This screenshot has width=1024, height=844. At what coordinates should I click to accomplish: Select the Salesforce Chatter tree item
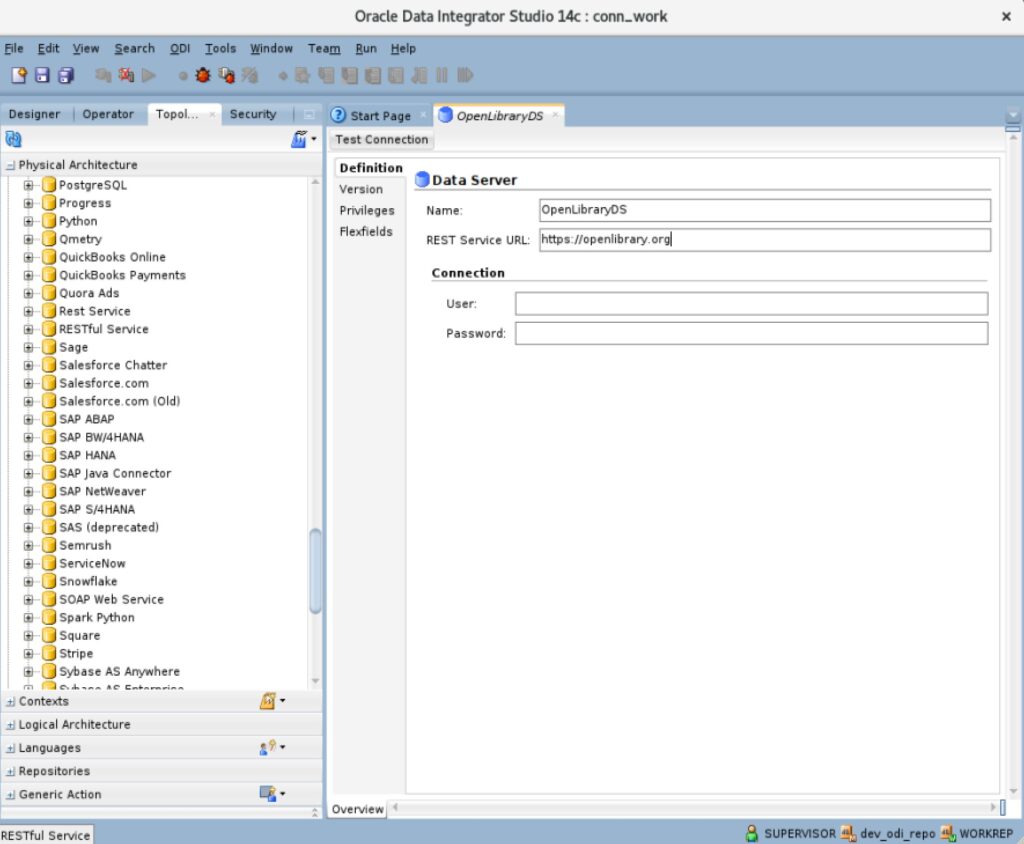click(113, 365)
